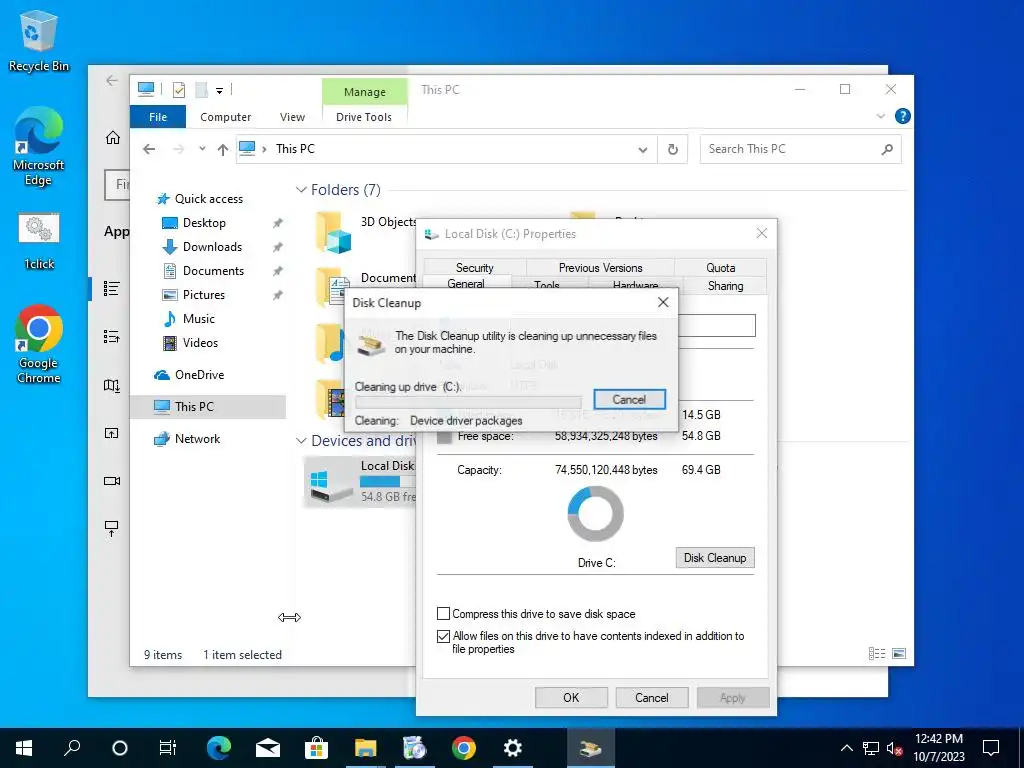Open Drive Tools ribbon tab

(x=364, y=117)
